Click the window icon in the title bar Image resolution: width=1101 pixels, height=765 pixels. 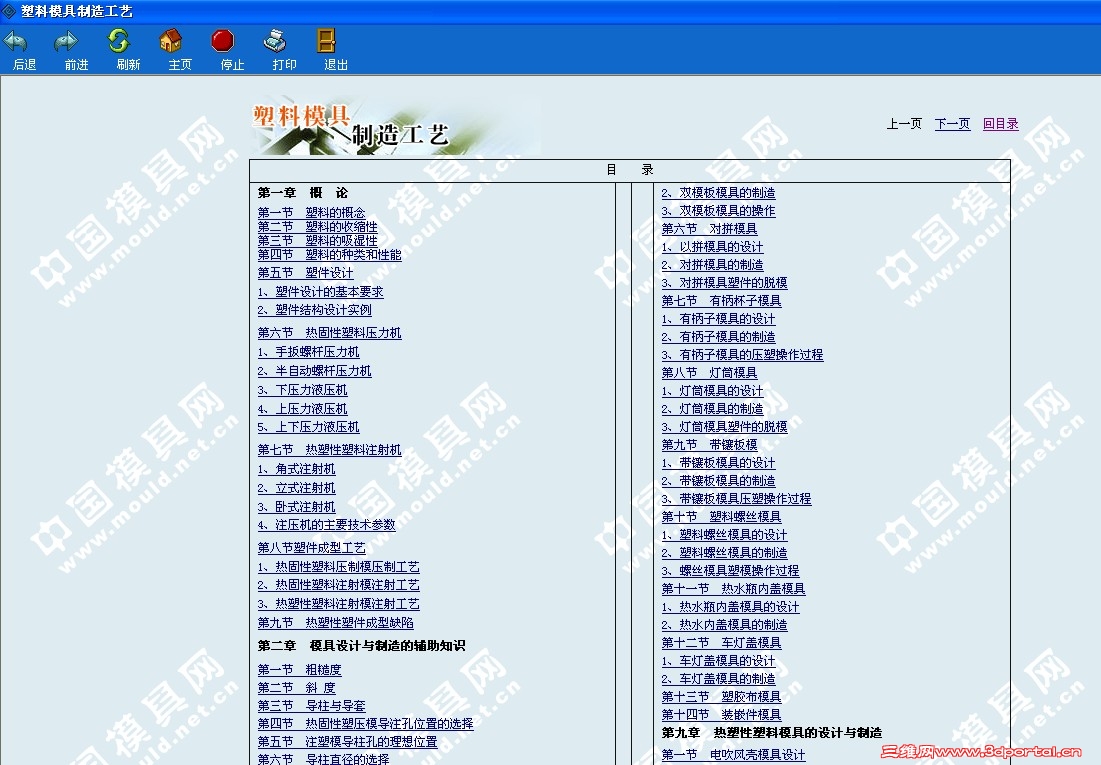(x=10, y=11)
